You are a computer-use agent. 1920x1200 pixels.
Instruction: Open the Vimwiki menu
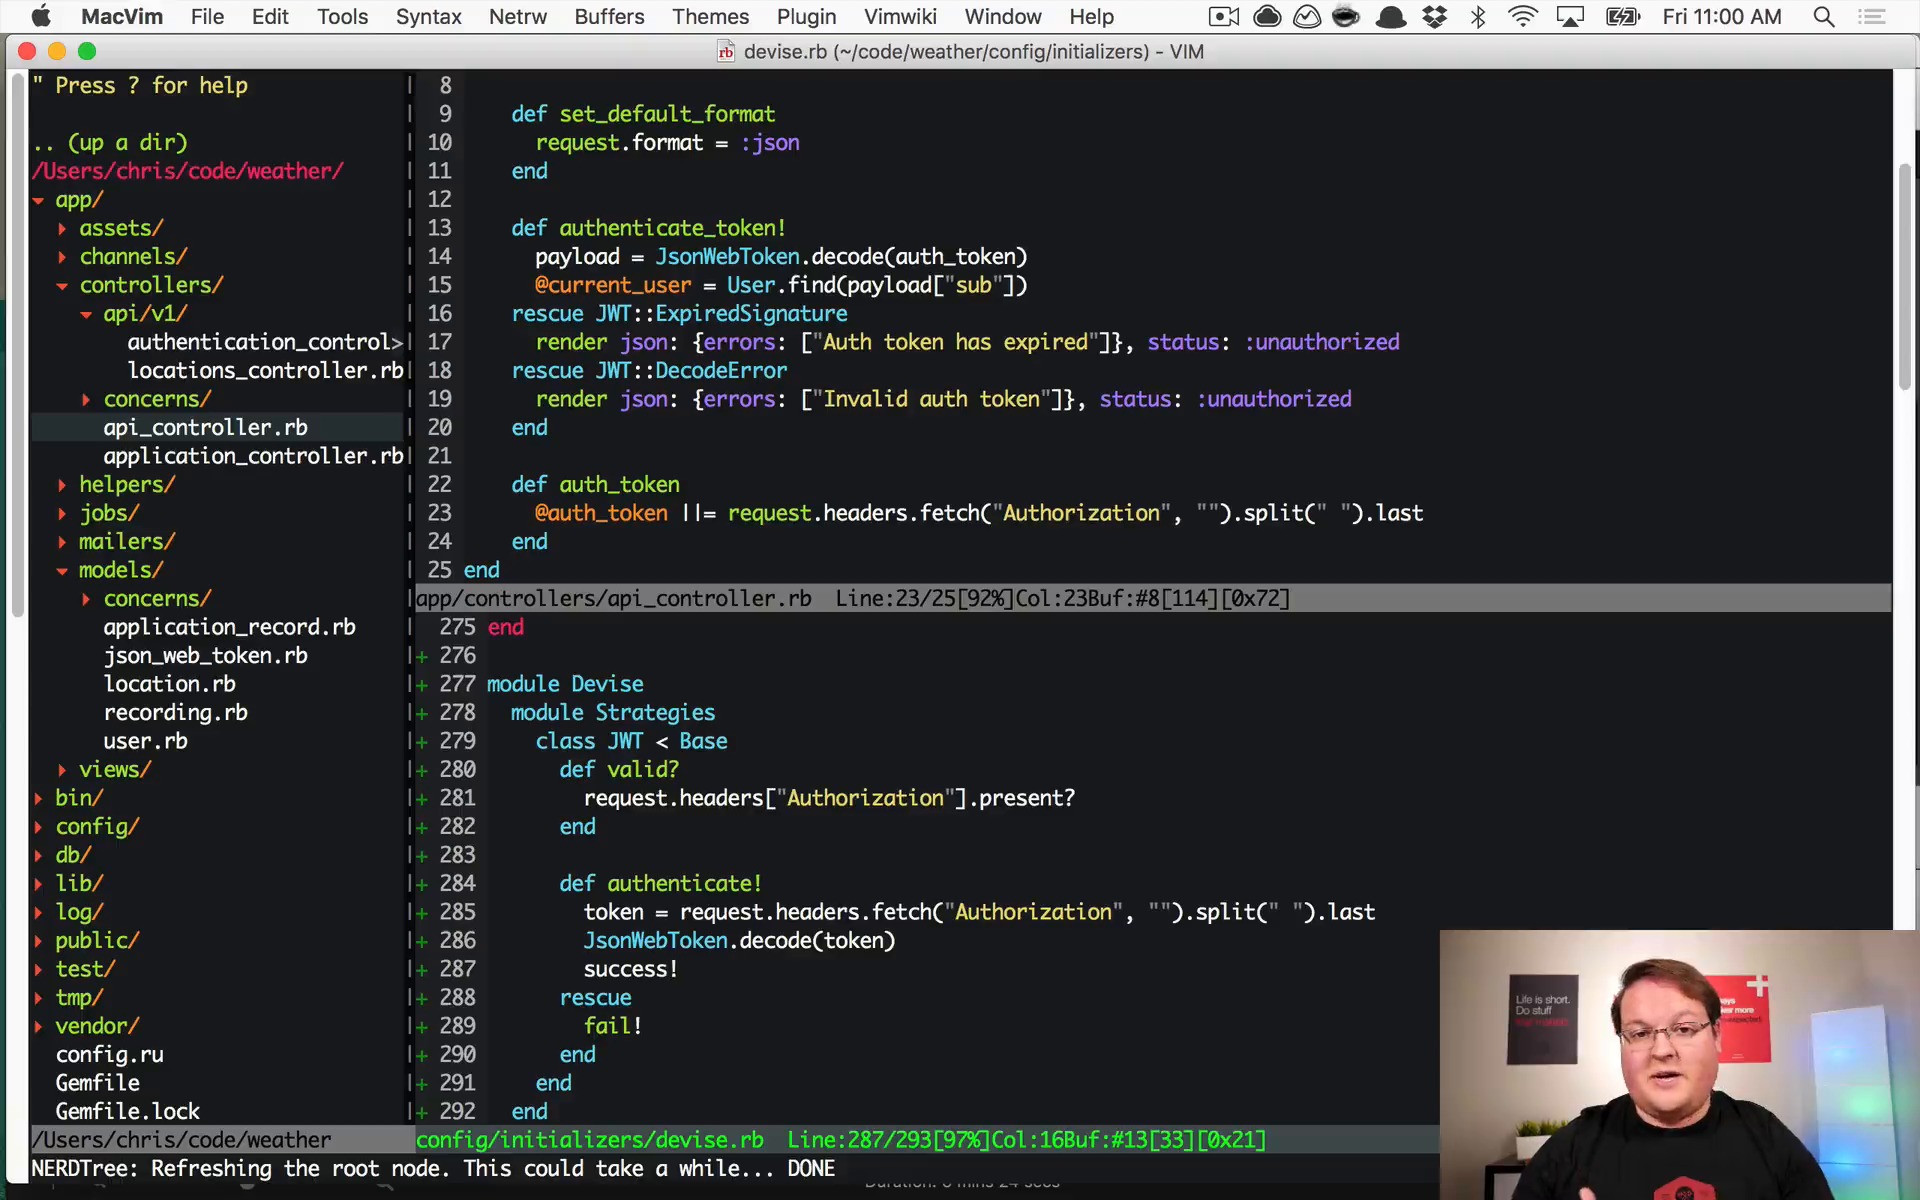[900, 16]
